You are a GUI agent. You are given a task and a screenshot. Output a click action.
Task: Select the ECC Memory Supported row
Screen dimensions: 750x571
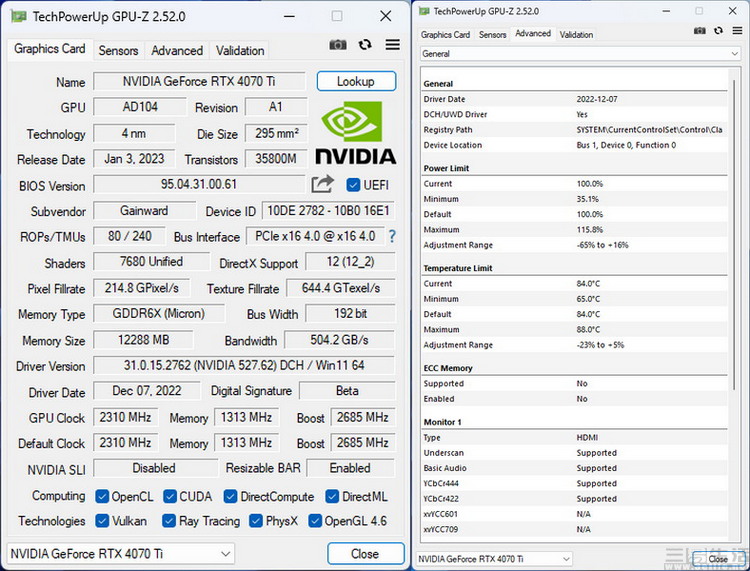click(x=575, y=384)
